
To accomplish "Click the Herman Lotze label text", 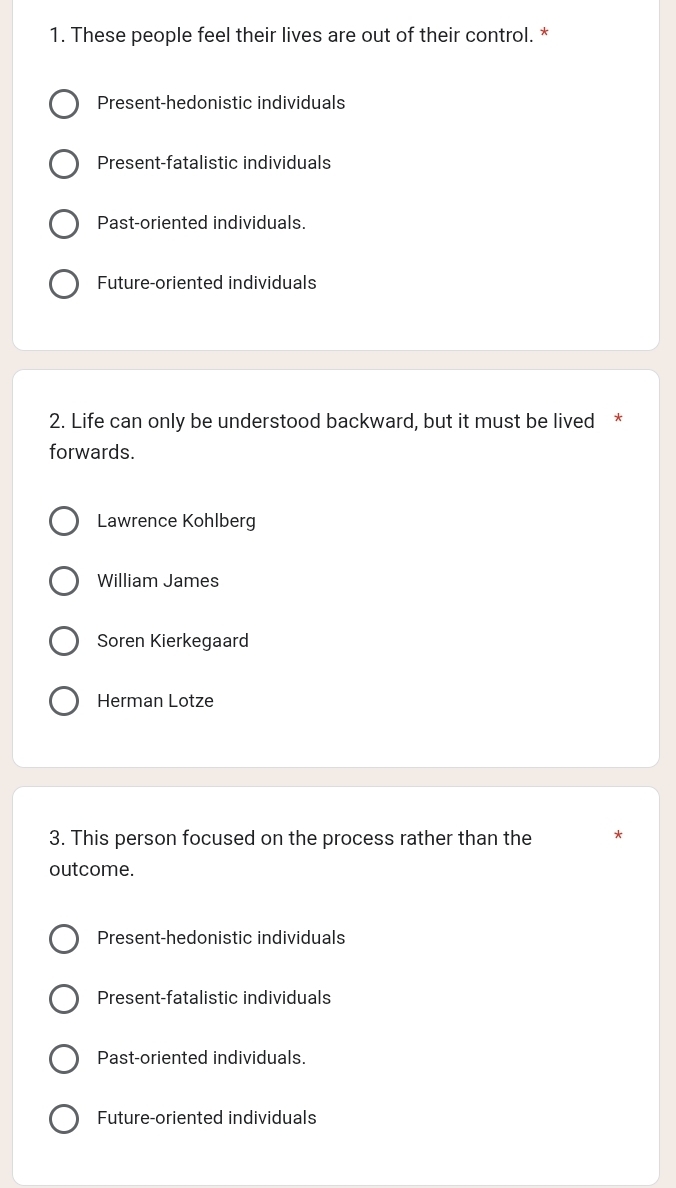I will [155, 701].
